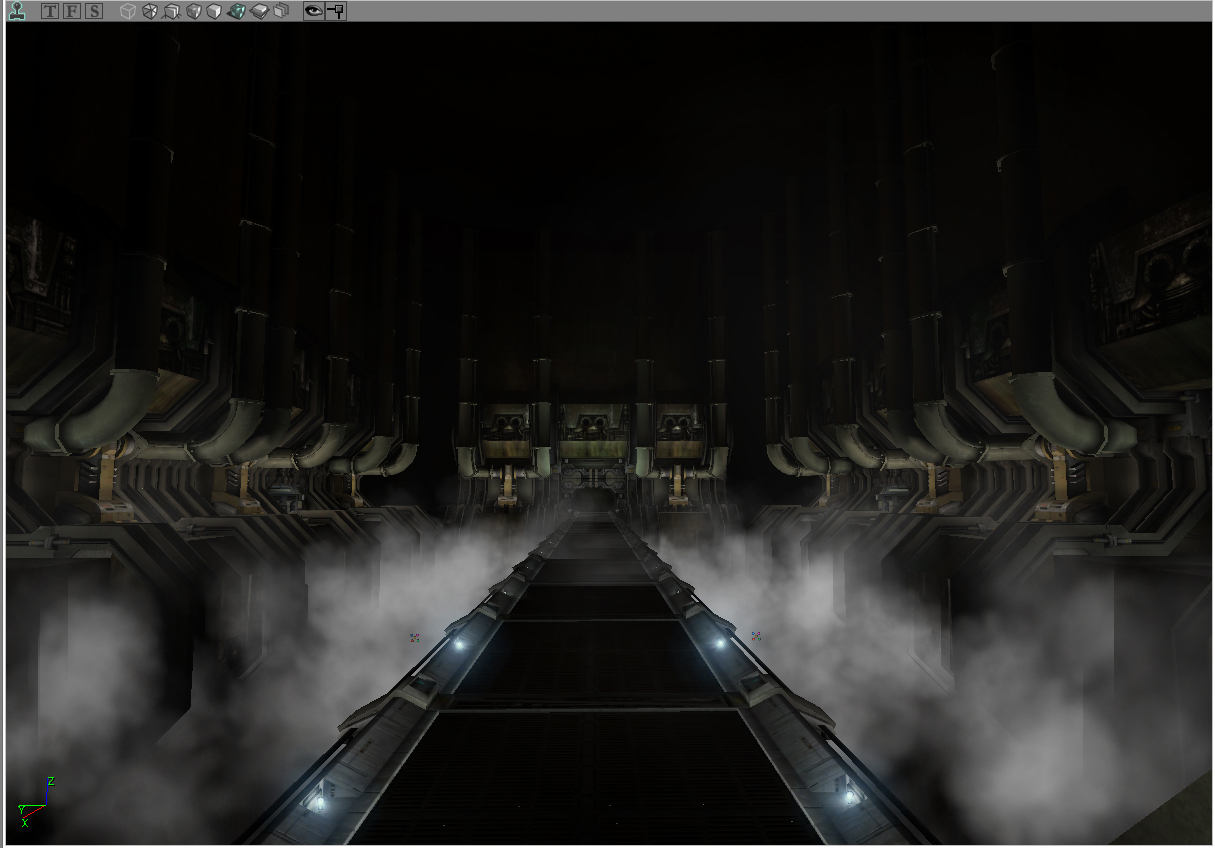Choose Wireframe mode faceted-mesh icon
Image resolution: width=1215 pixels, height=848 pixels.
pyautogui.click(x=150, y=12)
